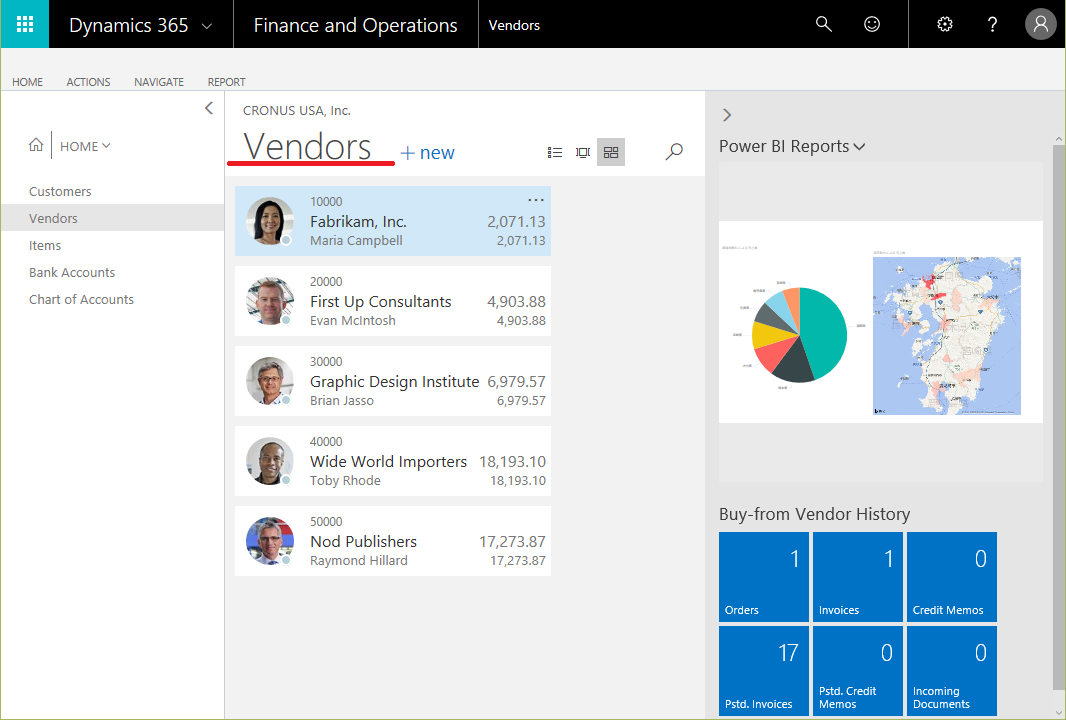Image resolution: width=1066 pixels, height=721 pixels.
Task: Open the HOME navigation dropdown
Action: (85, 146)
